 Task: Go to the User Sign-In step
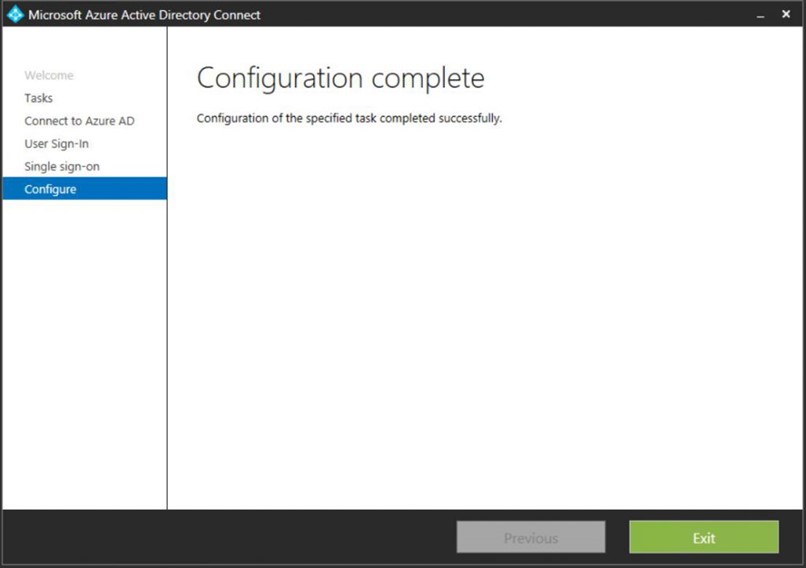click(x=57, y=143)
